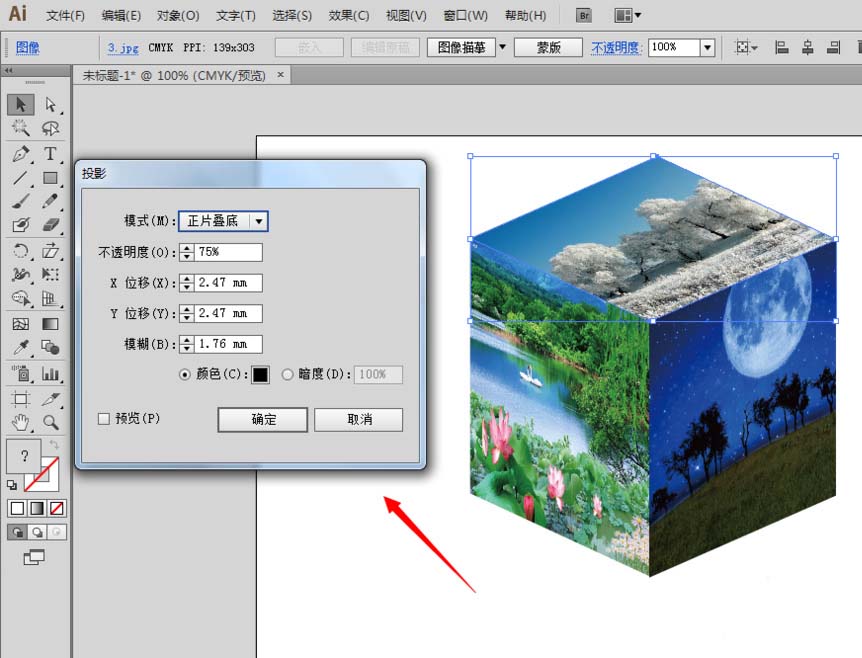This screenshot has width=862, height=658.
Task: Open the 图像描摹 dropdown arrow
Action: (x=502, y=47)
